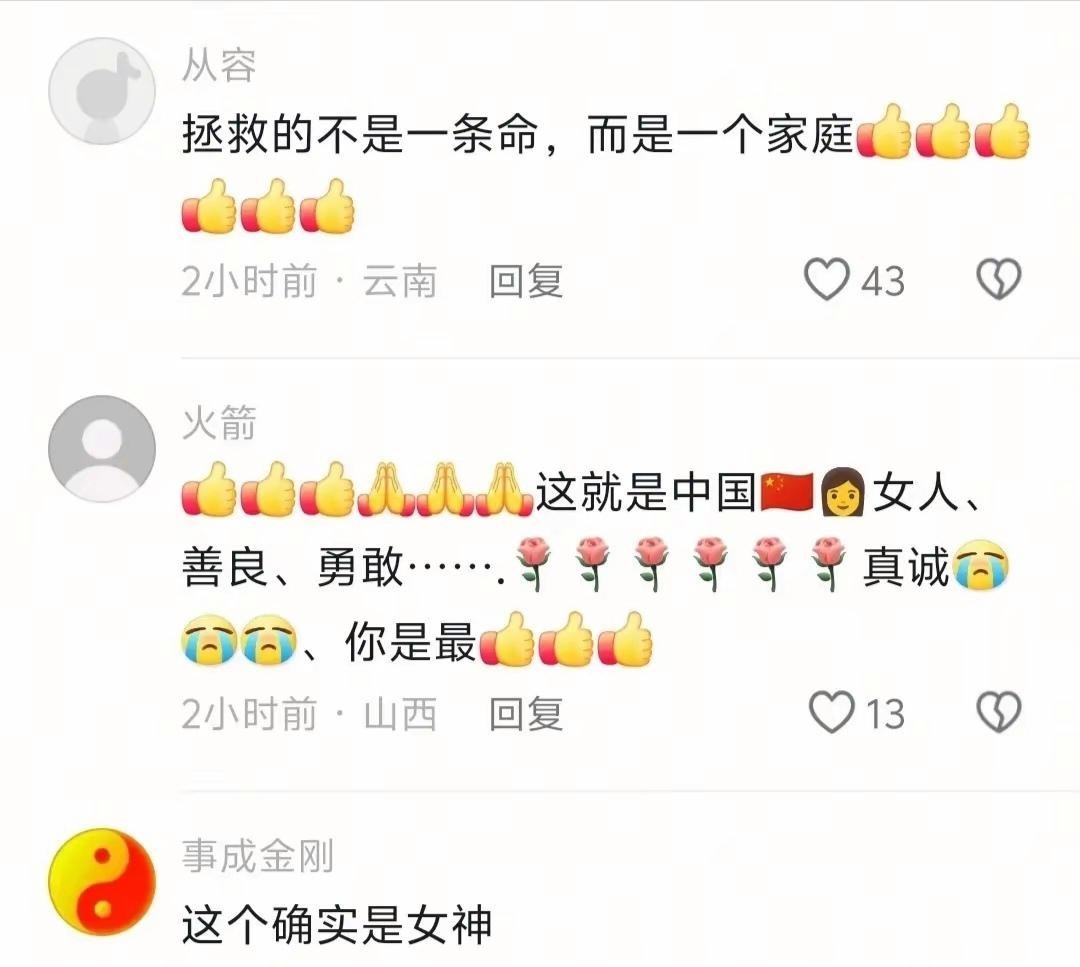Open 火箭's gray profile avatar
The height and width of the screenshot is (967, 1080).
102,448
